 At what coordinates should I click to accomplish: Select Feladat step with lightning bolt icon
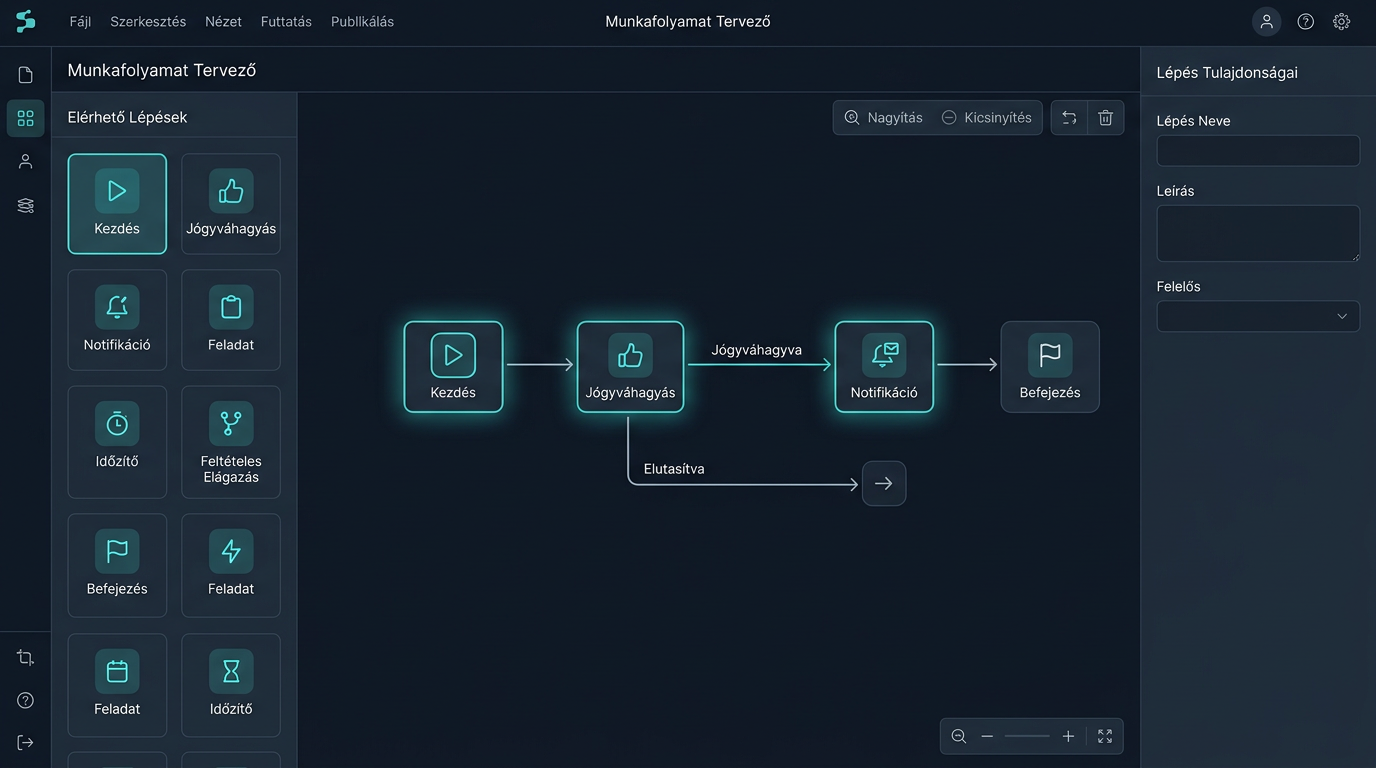231,566
